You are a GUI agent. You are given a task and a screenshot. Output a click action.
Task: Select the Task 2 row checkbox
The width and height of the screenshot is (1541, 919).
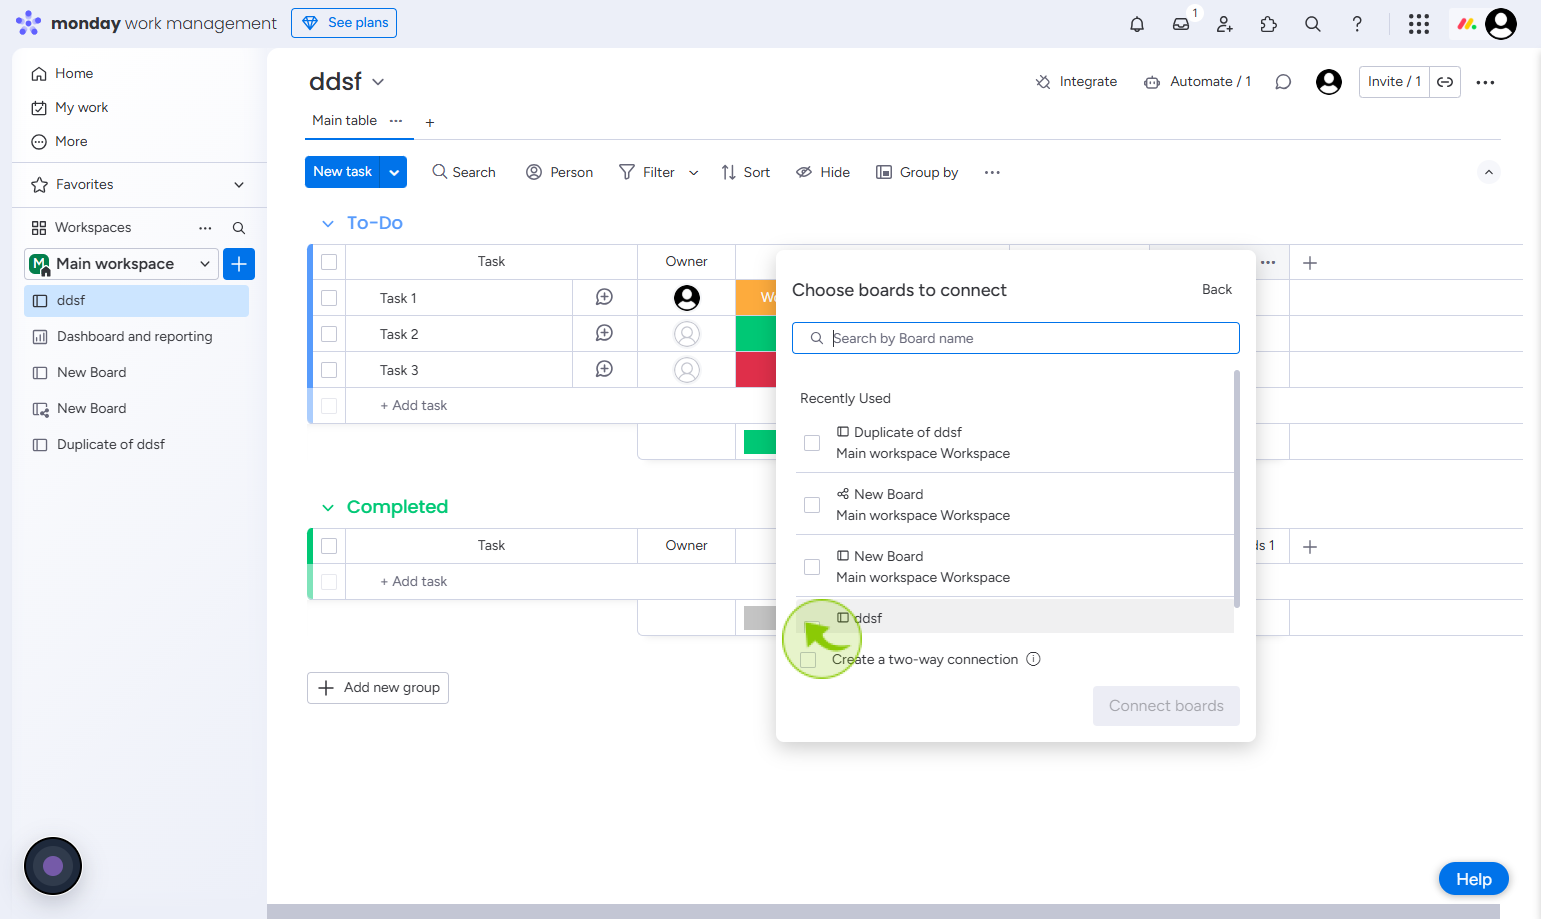(329, 334)
